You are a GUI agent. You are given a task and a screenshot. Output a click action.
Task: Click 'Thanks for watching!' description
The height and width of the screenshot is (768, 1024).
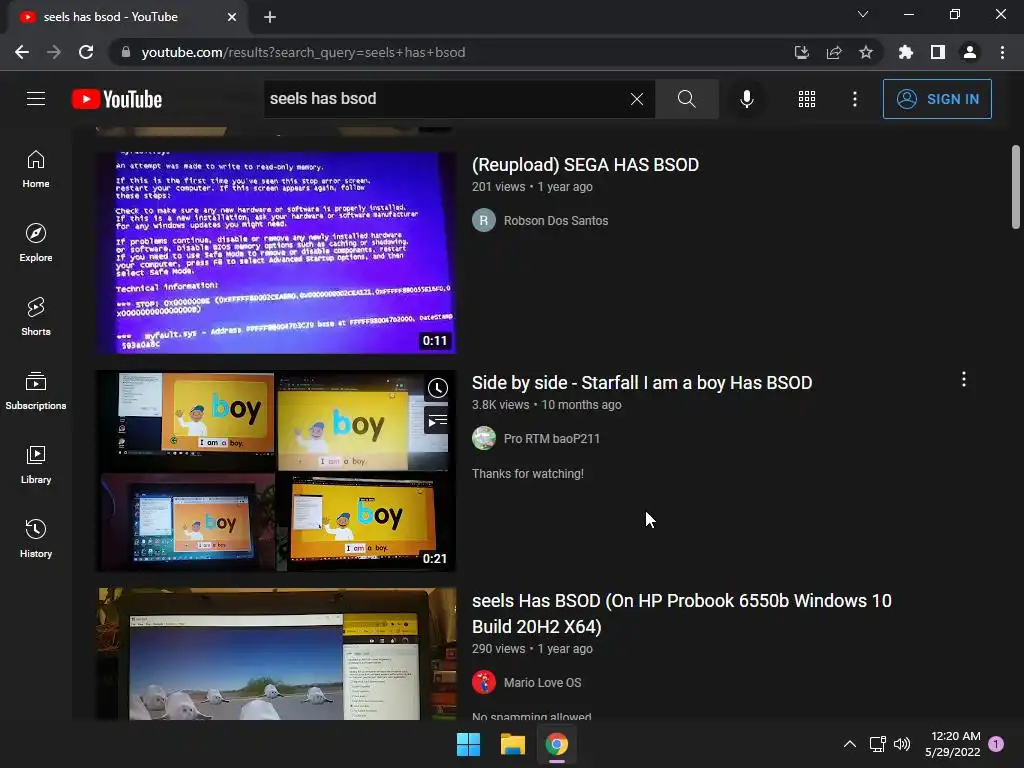tap(528, 474)
